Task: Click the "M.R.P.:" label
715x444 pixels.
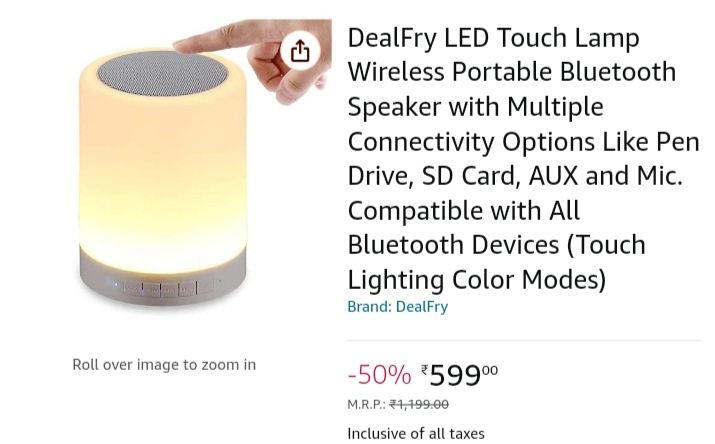Action: pyautogui.click(x=366, y=405)
